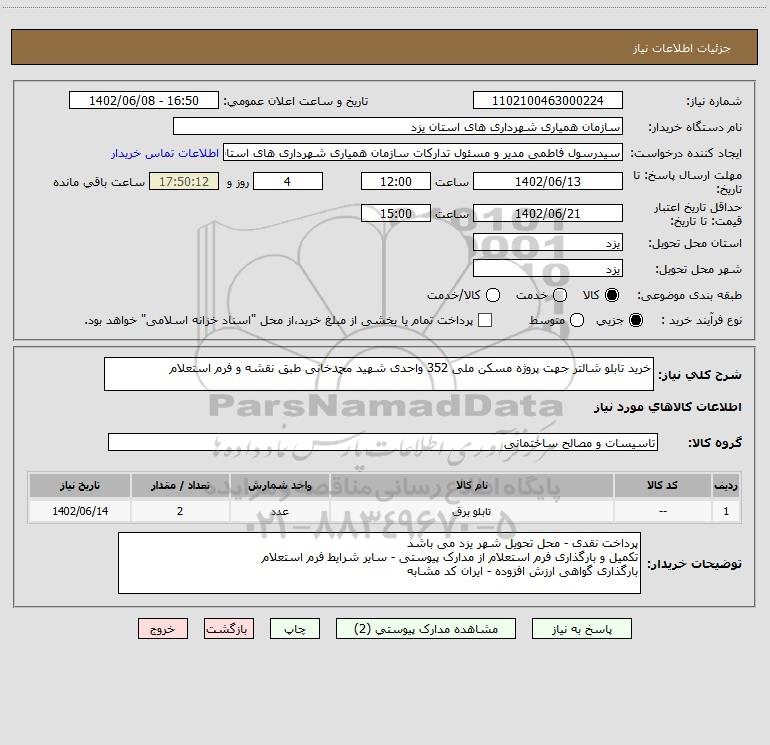Select the متوسط purchase type radio
The height and width of the screenshot is (745, 770).
(x=577, y=320)
